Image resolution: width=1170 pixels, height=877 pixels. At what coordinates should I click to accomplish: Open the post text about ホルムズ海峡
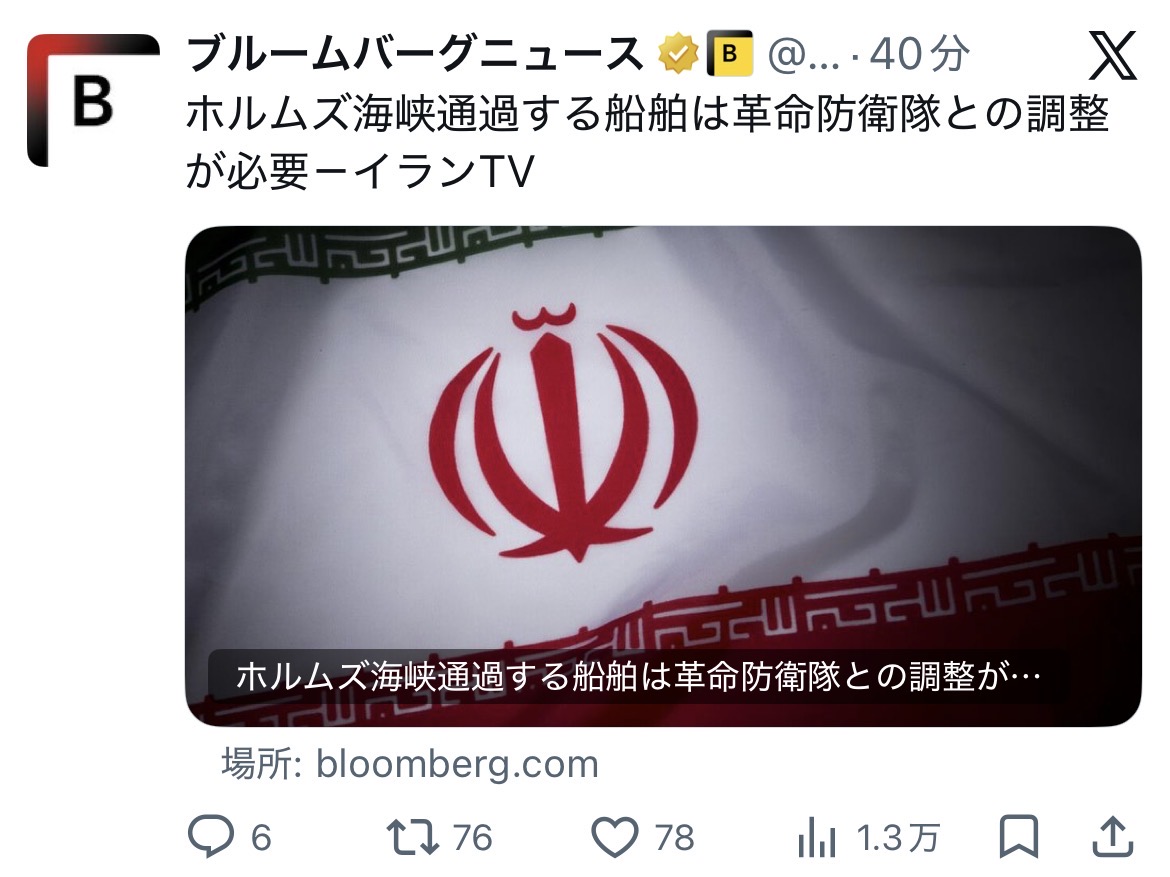click(x=647, y=143)
